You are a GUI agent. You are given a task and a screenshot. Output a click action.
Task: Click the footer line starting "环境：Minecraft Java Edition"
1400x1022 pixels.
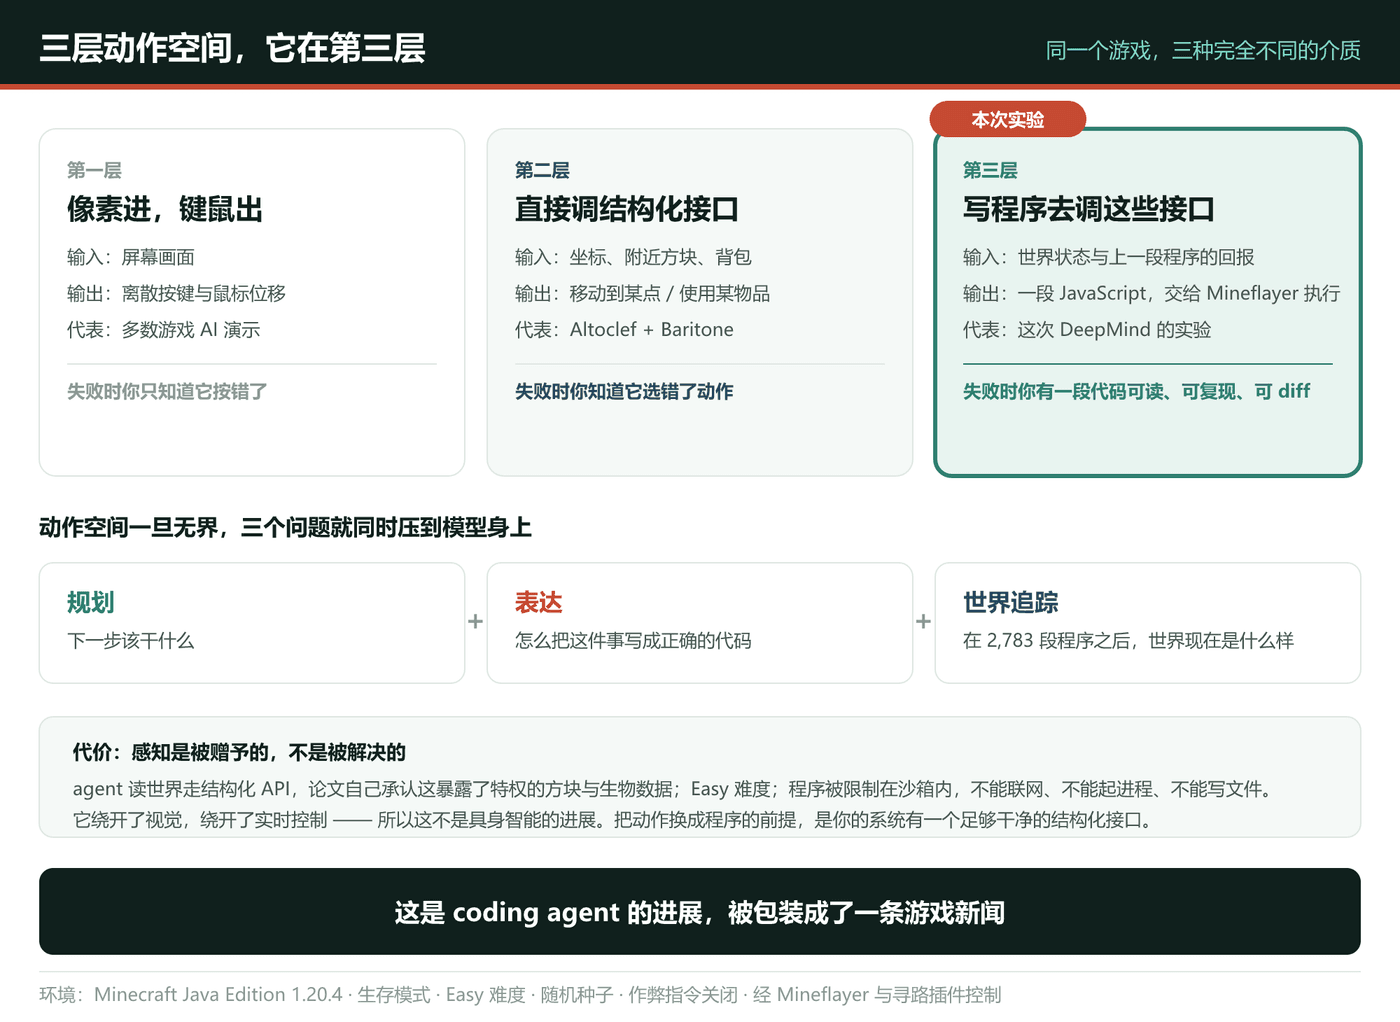[520, 995]
